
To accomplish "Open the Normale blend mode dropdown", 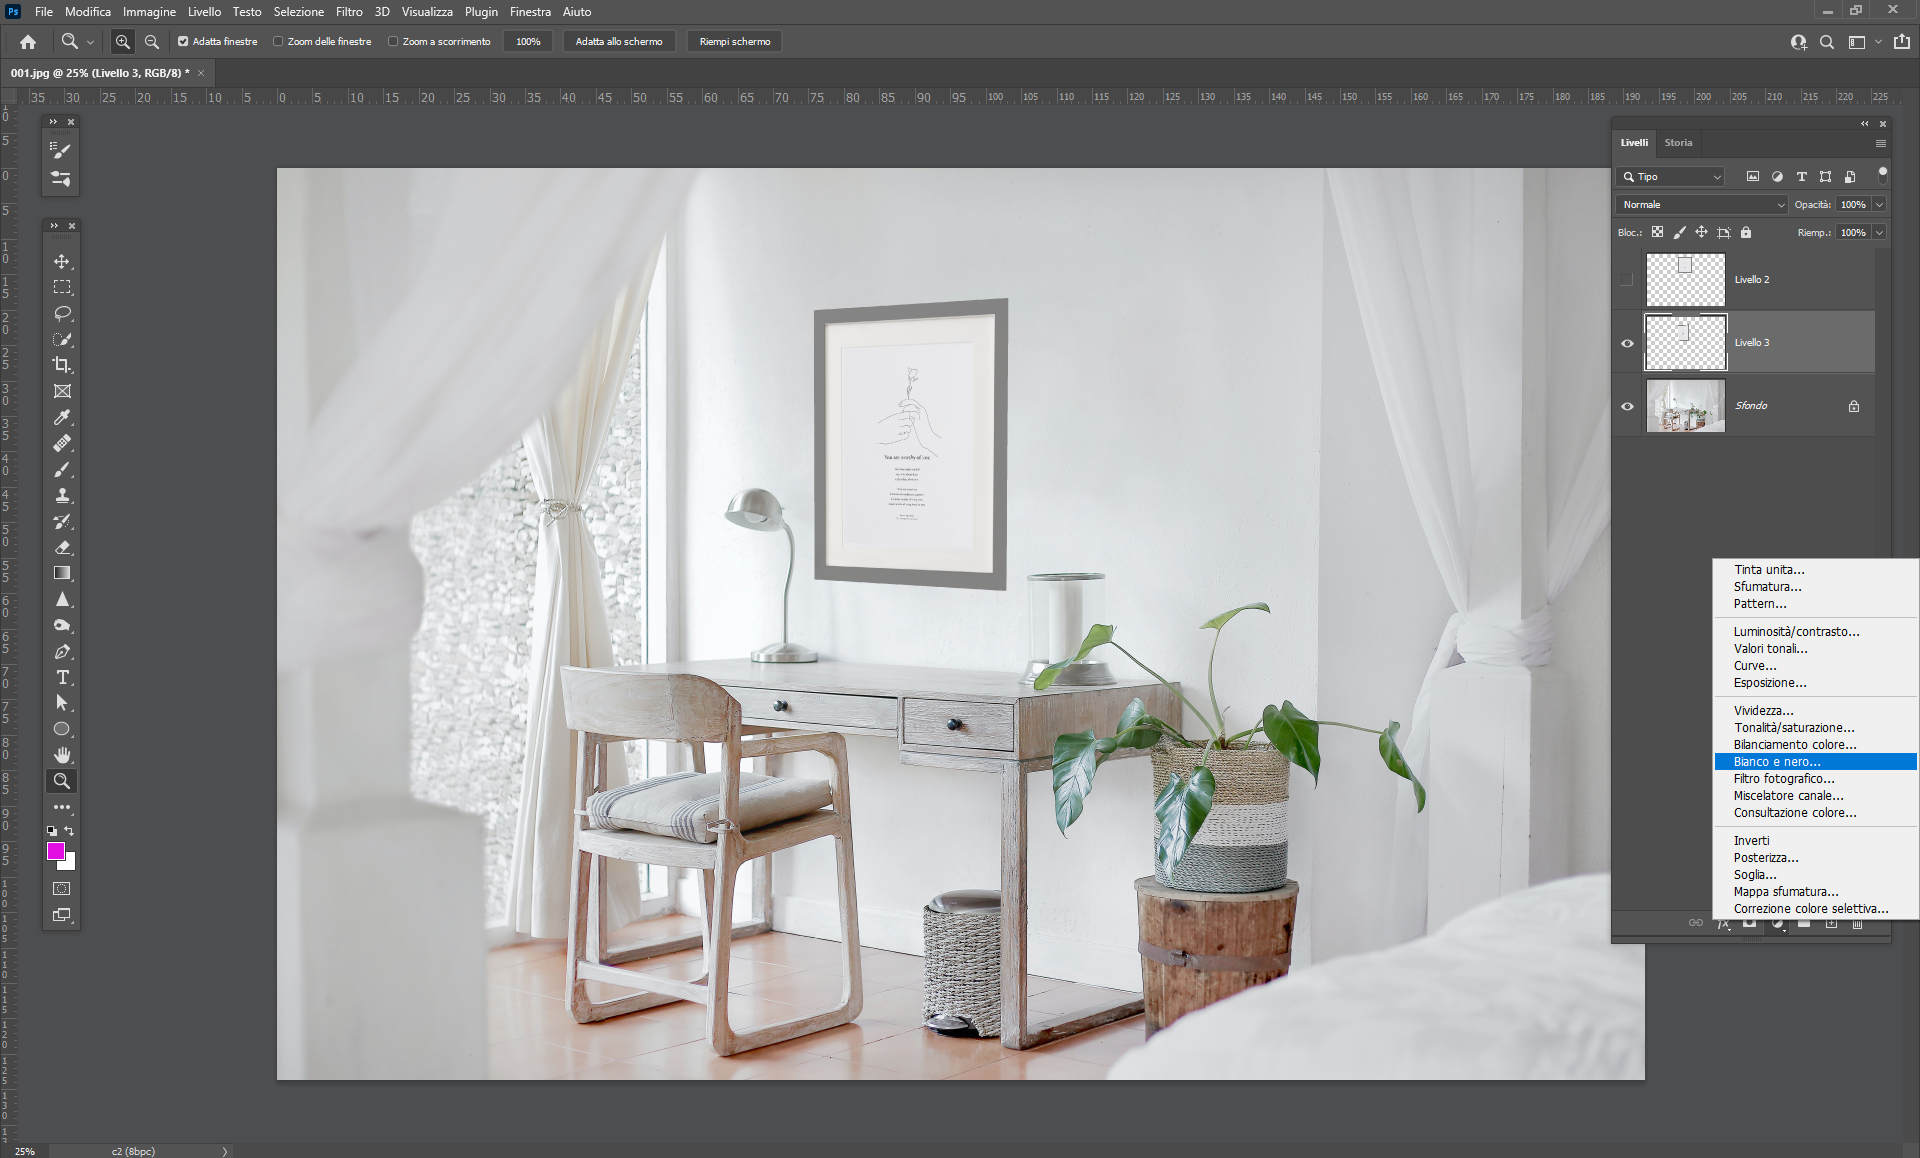I will pyautogui.click(x=1701, y=204).
